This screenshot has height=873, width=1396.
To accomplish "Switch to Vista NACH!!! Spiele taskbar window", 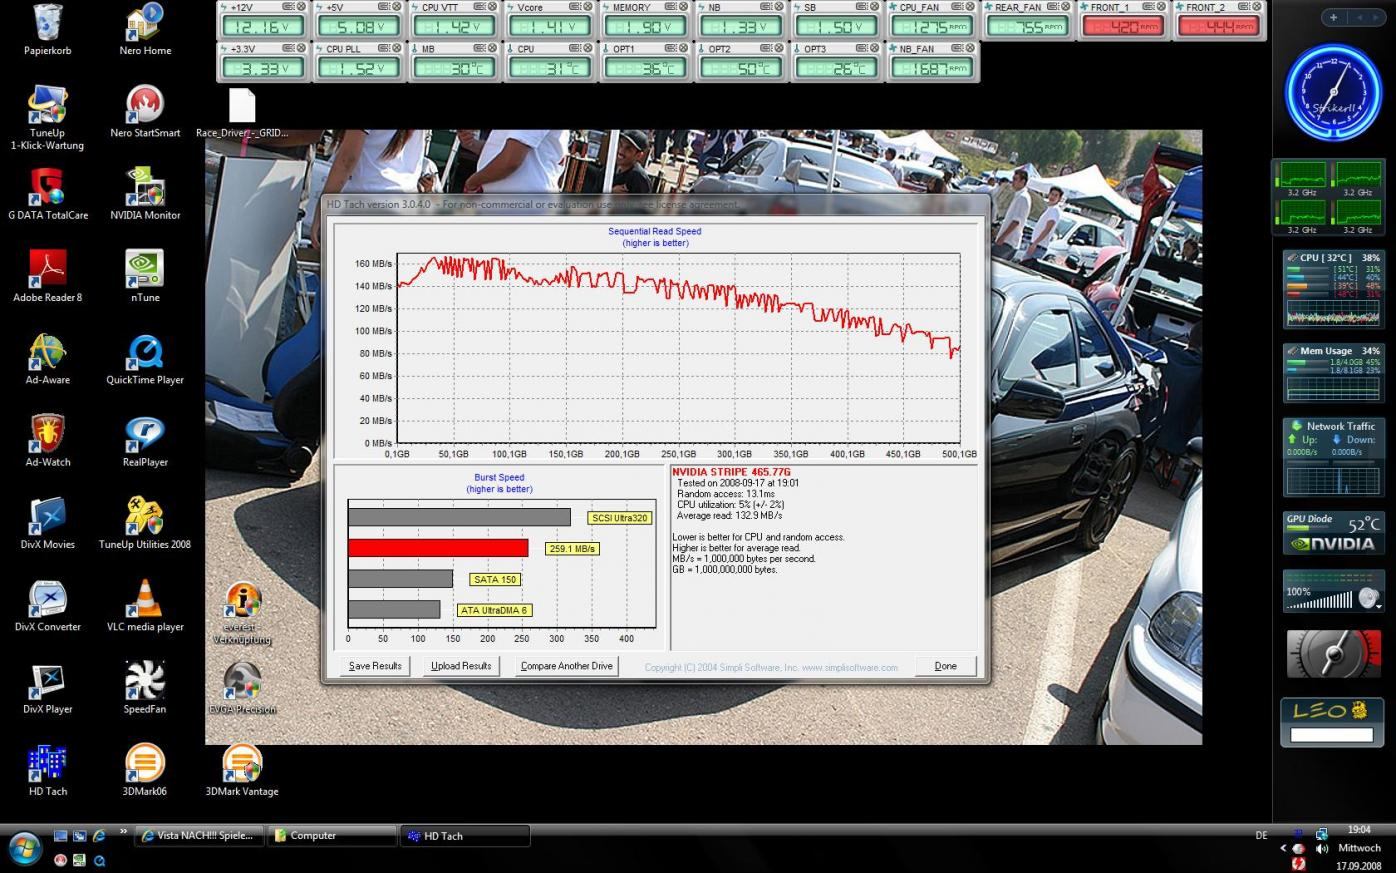I will [x=199, y=836].
